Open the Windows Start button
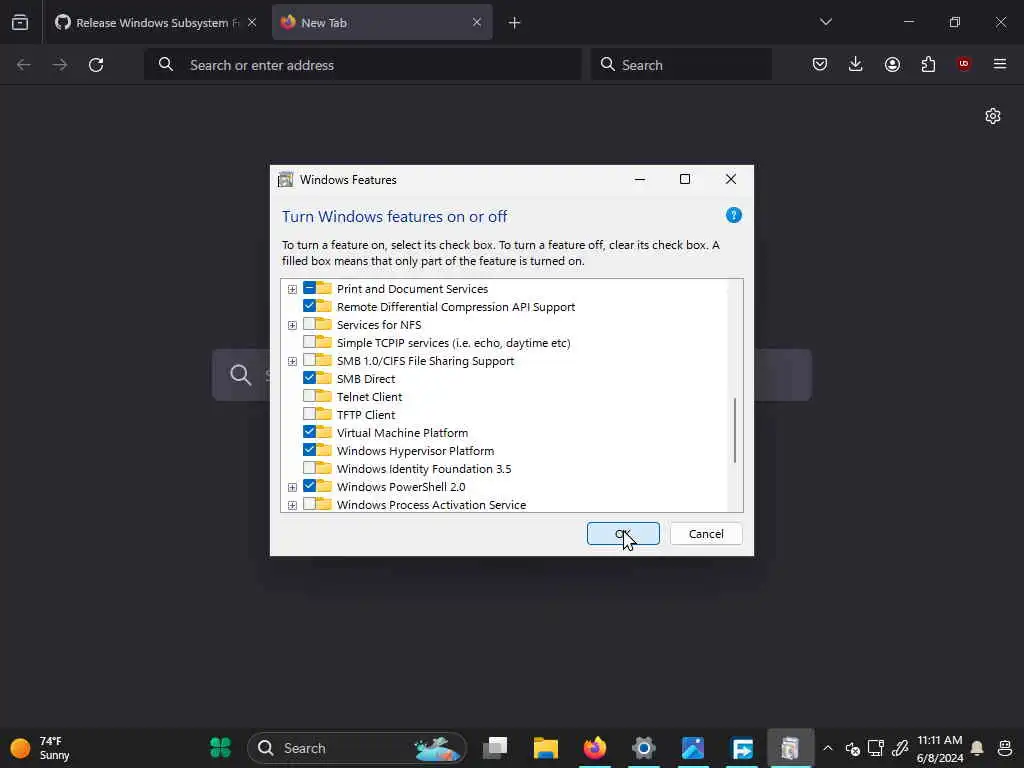1024x768 pixels. coord(221,747)
